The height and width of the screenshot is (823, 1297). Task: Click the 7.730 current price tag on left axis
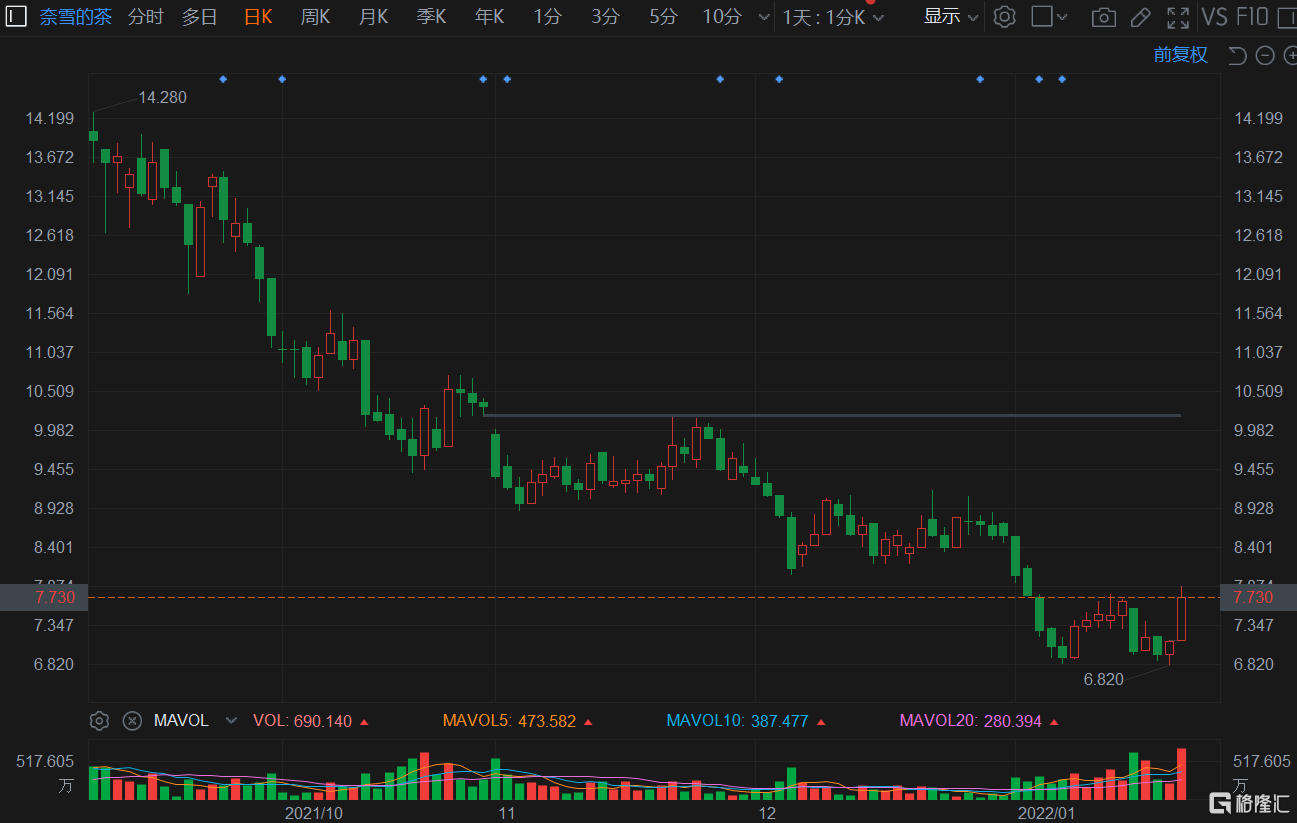click(x=44, y=597)
